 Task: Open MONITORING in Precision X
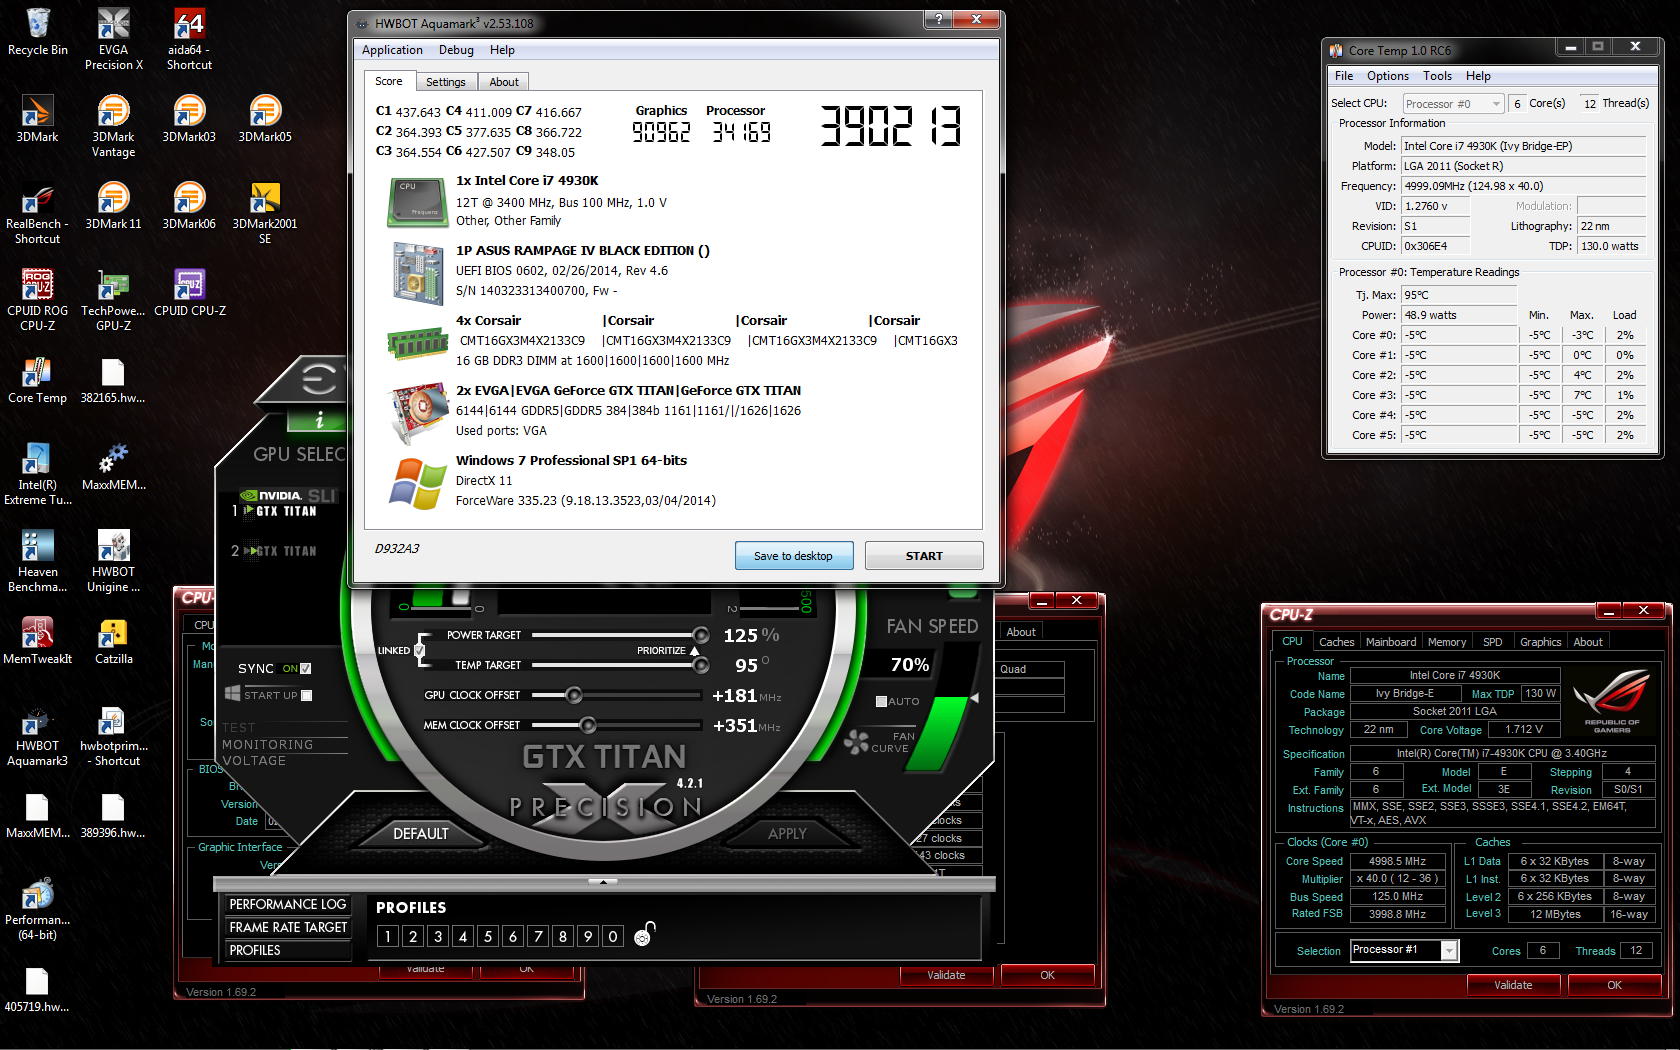click(267, 744)
